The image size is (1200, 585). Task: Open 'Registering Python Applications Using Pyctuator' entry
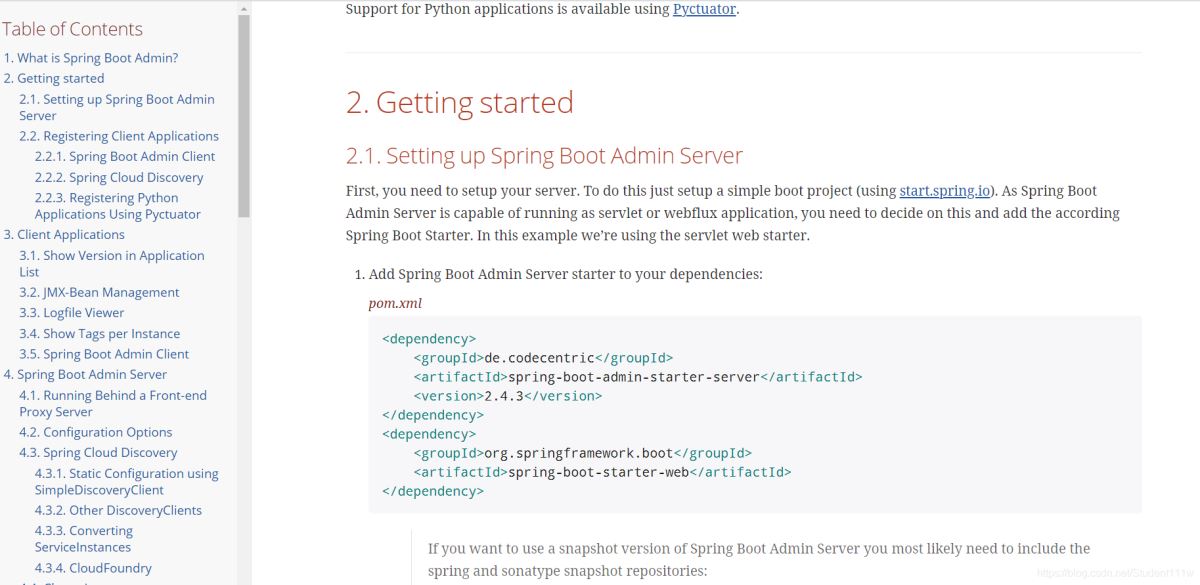pos(117,206)
